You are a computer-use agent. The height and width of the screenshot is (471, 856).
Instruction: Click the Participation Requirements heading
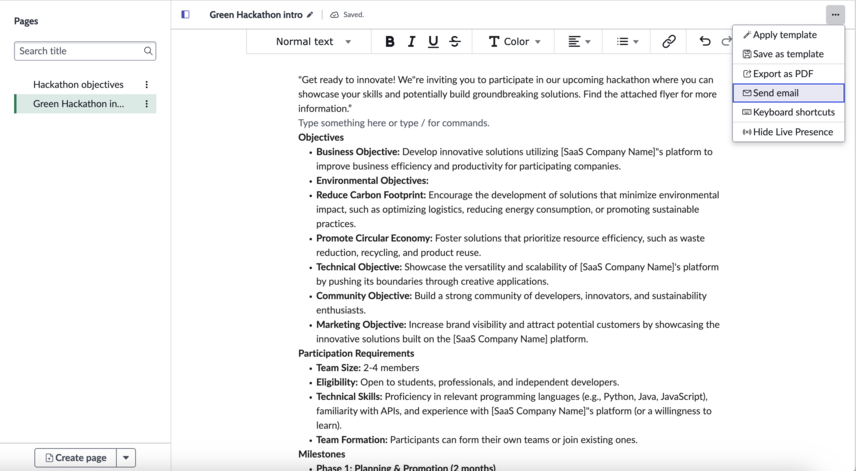(356, 354)
